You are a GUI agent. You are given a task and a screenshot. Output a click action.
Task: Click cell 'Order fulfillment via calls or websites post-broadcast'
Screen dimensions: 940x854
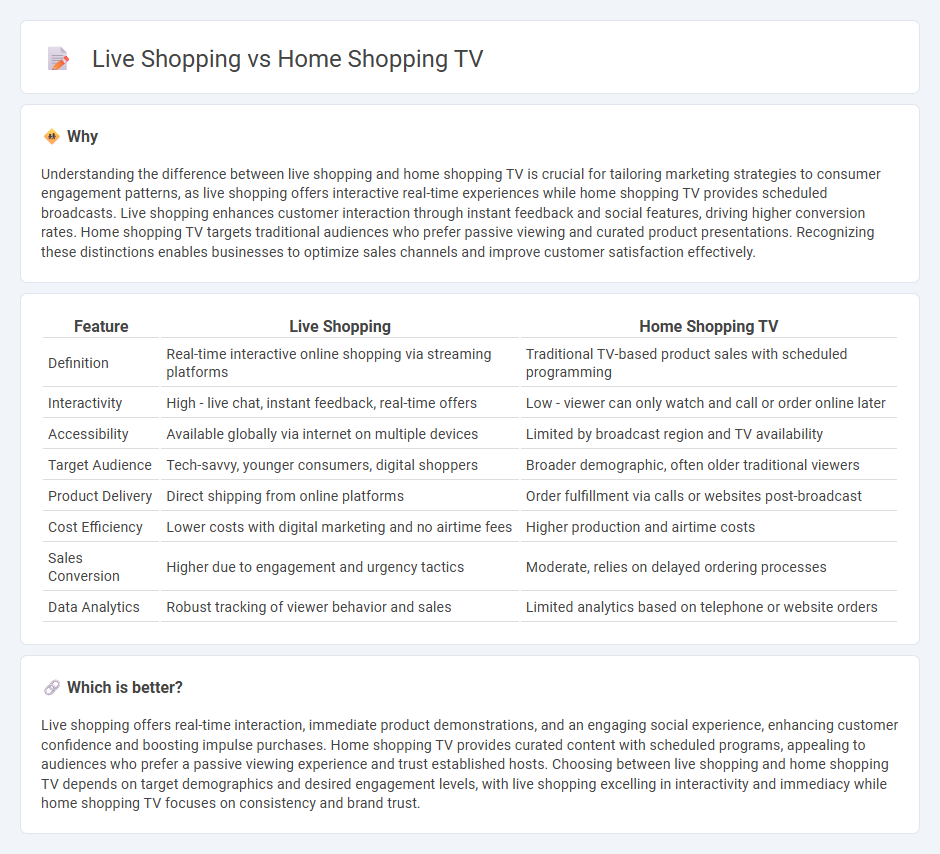tap(709, 497)
